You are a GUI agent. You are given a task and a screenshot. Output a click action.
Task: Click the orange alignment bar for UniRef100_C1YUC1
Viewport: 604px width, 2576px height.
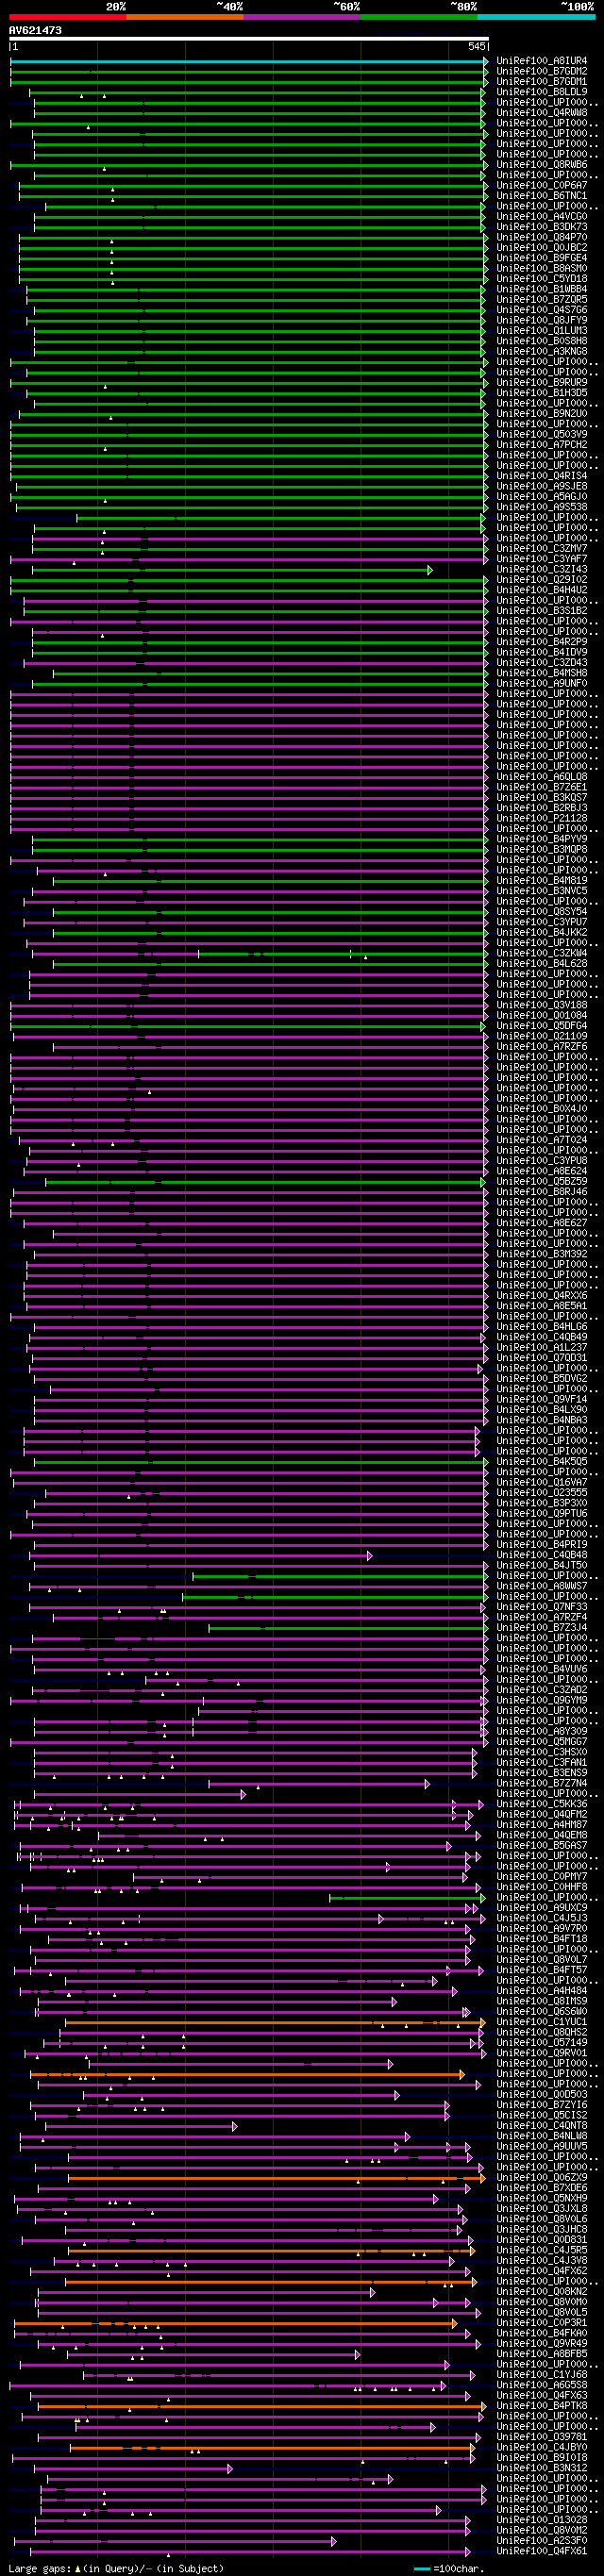275,2023
